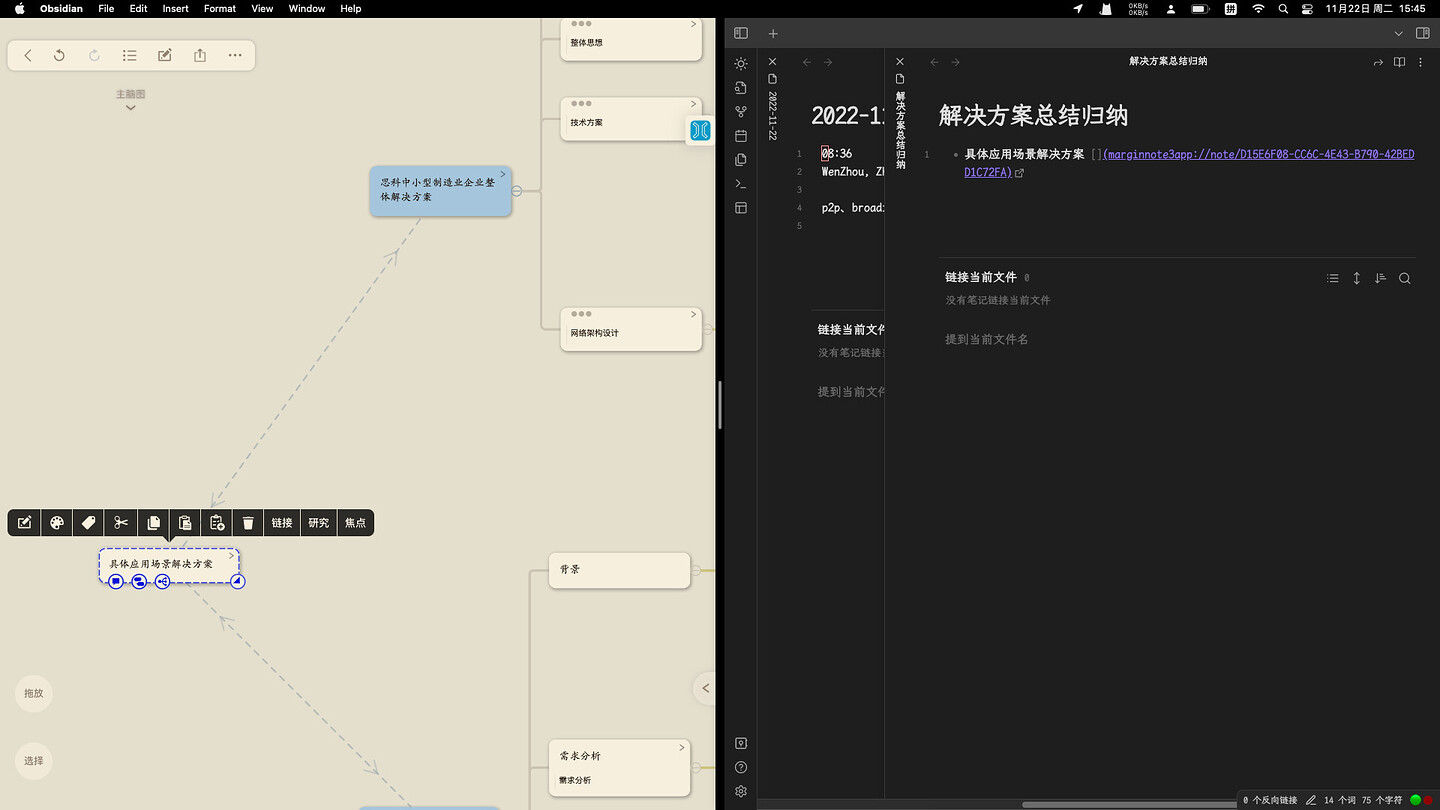This screenshot has height=810, width=1440.
Task: Expand the 需求分析 card arrow
Action: [x=682, y=747]
